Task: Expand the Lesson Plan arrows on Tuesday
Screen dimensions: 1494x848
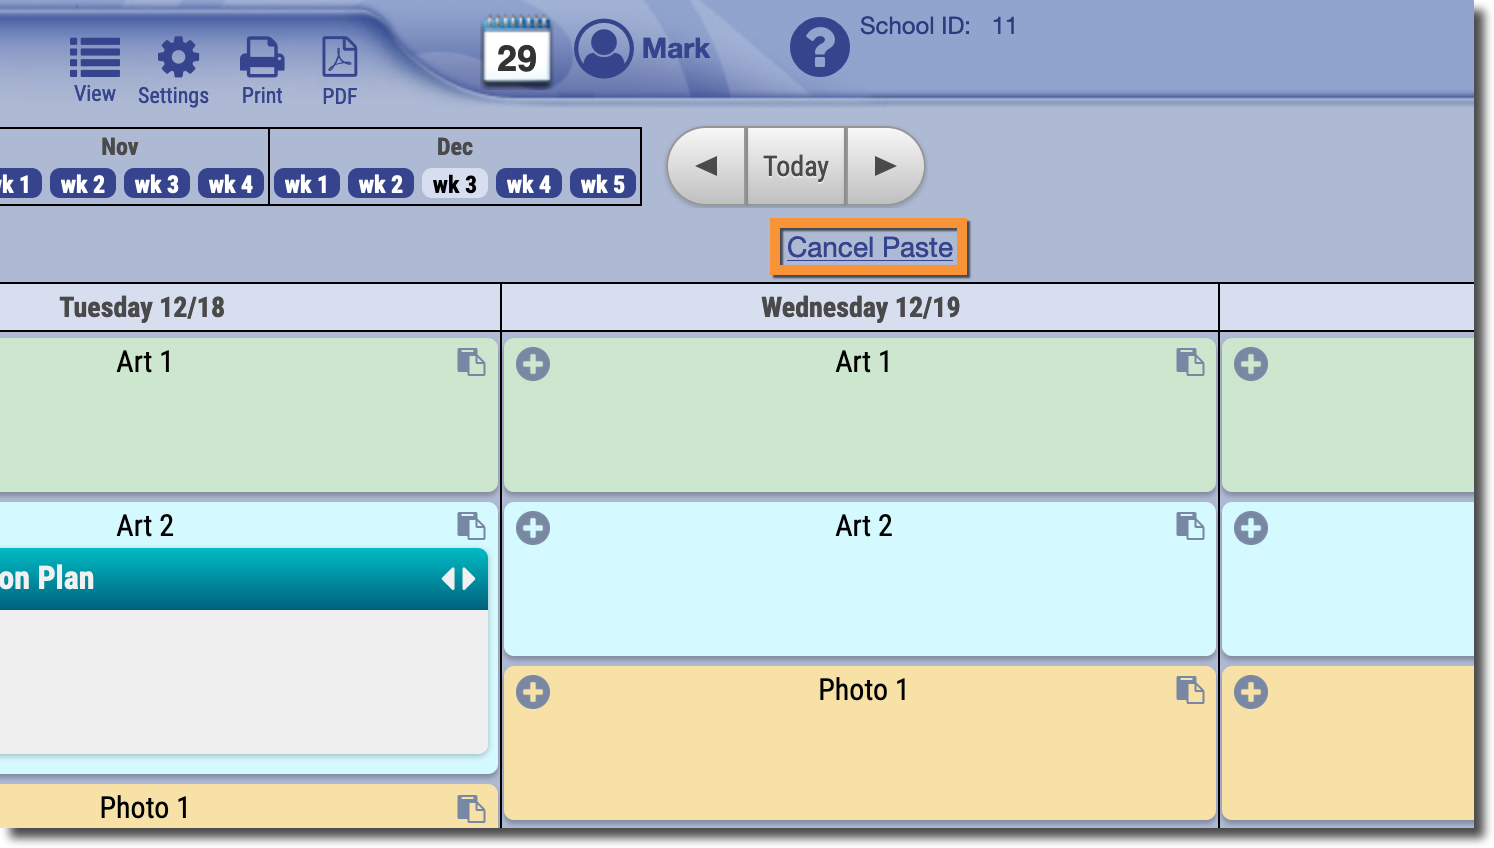Action: coord(458,579)
